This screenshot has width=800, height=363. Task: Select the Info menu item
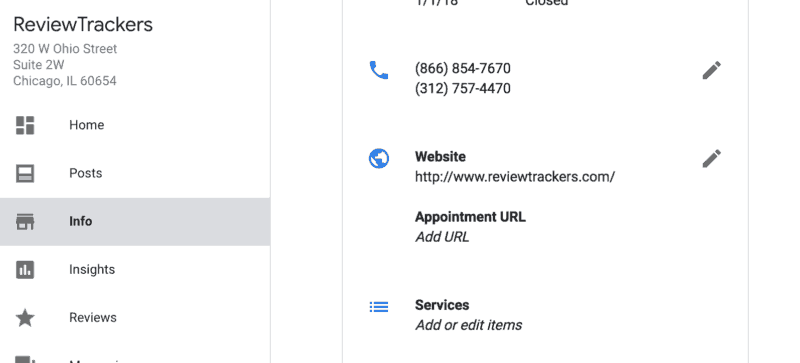point(135,222)
